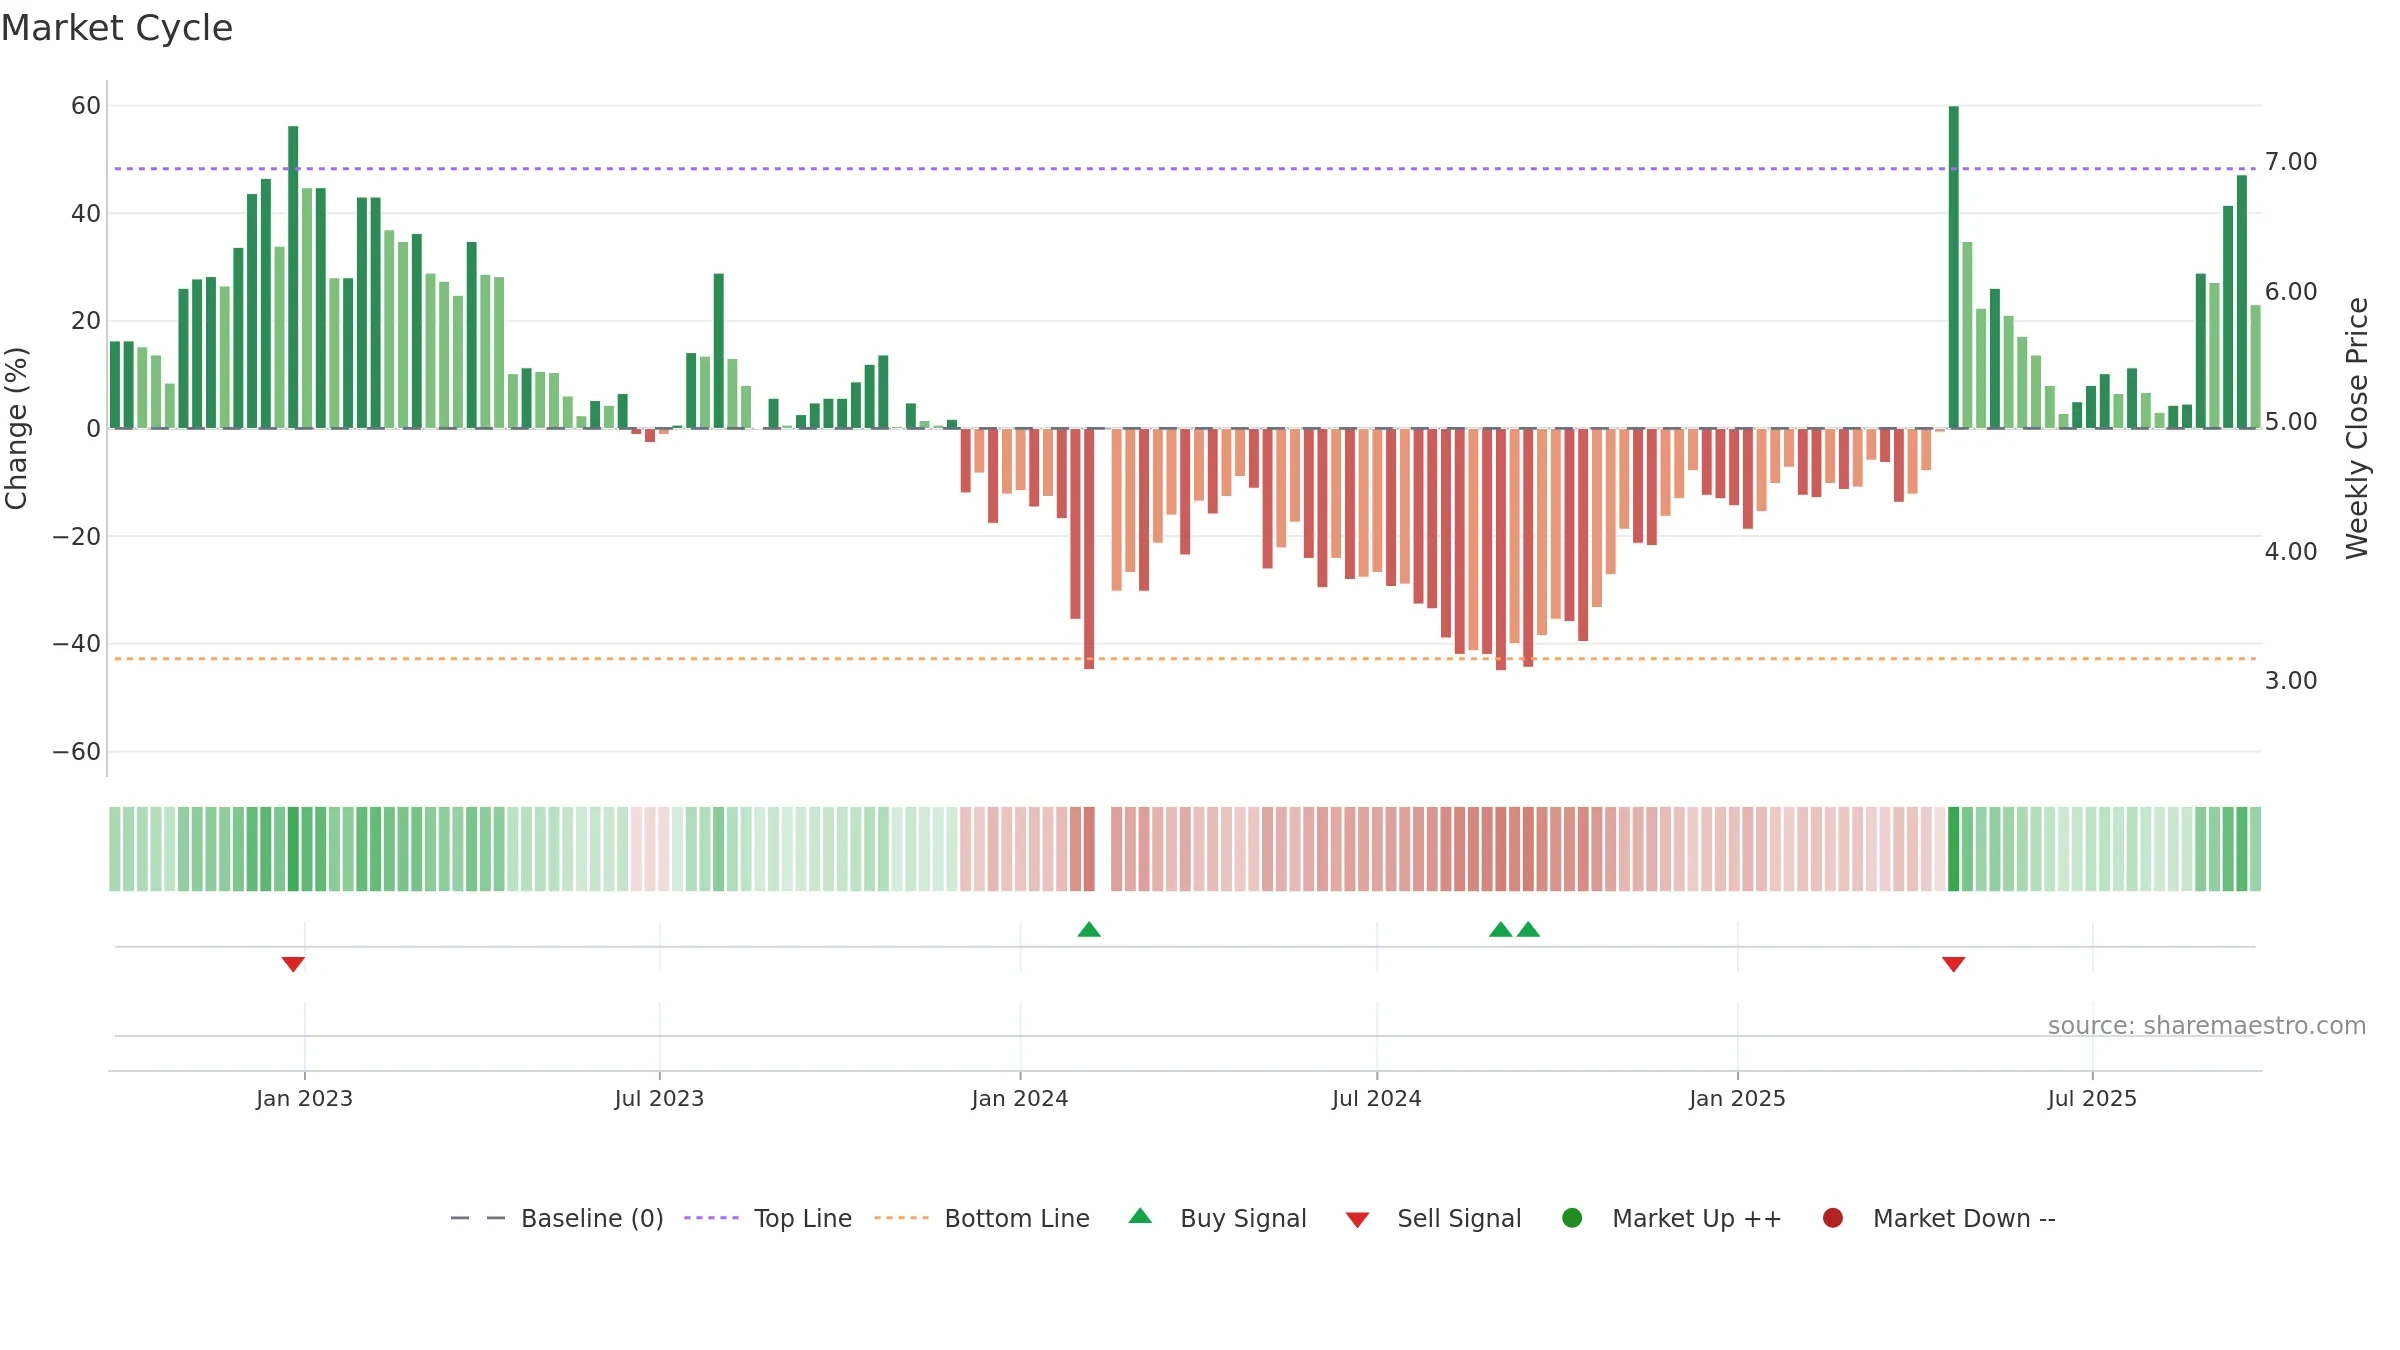Click the '3.00' tick on the price axis
The height and width of the screenshot is (1350, 2400).
2291,681
